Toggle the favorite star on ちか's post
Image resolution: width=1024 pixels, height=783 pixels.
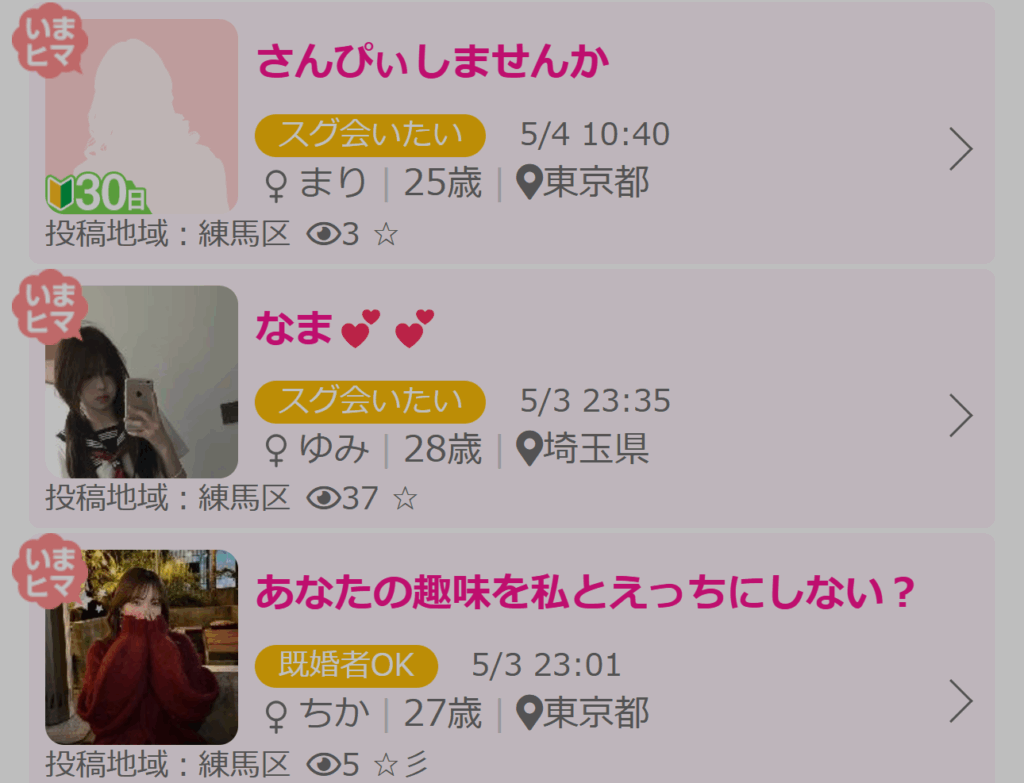[x=386, y=764]
